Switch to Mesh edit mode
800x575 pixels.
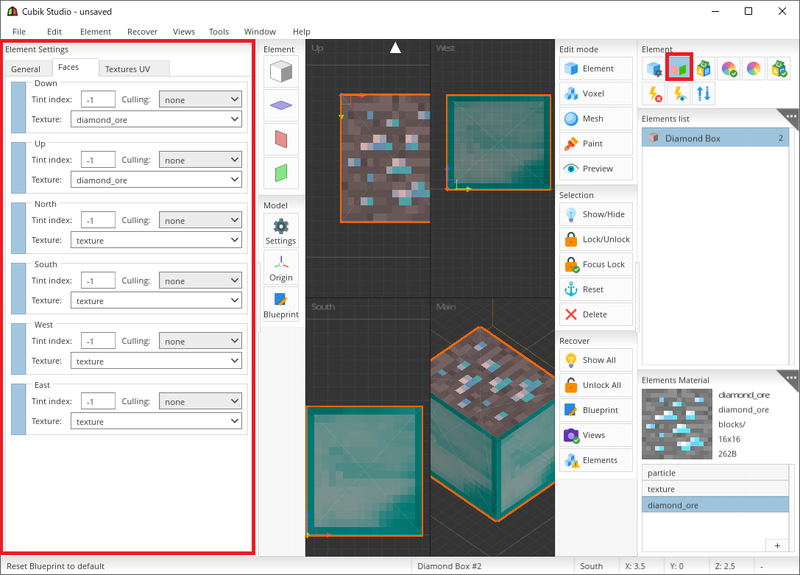pos(596,118)
